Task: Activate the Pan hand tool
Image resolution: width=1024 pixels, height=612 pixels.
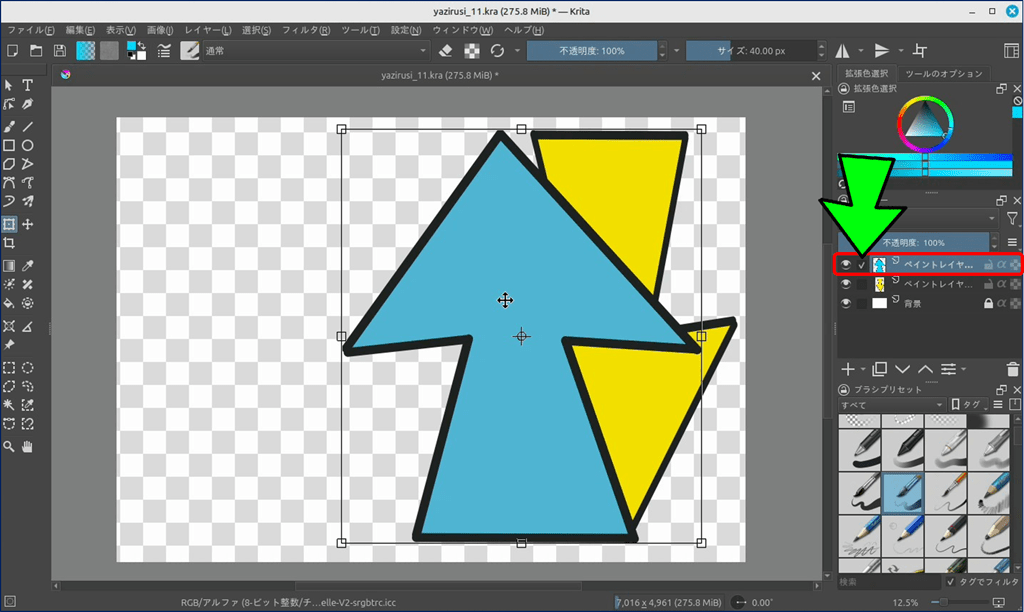Action: coord(28,446)
